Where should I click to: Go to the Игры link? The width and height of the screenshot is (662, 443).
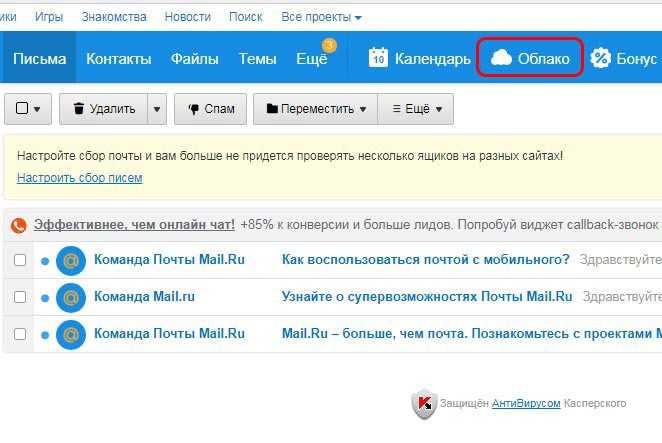click(49, 17)
